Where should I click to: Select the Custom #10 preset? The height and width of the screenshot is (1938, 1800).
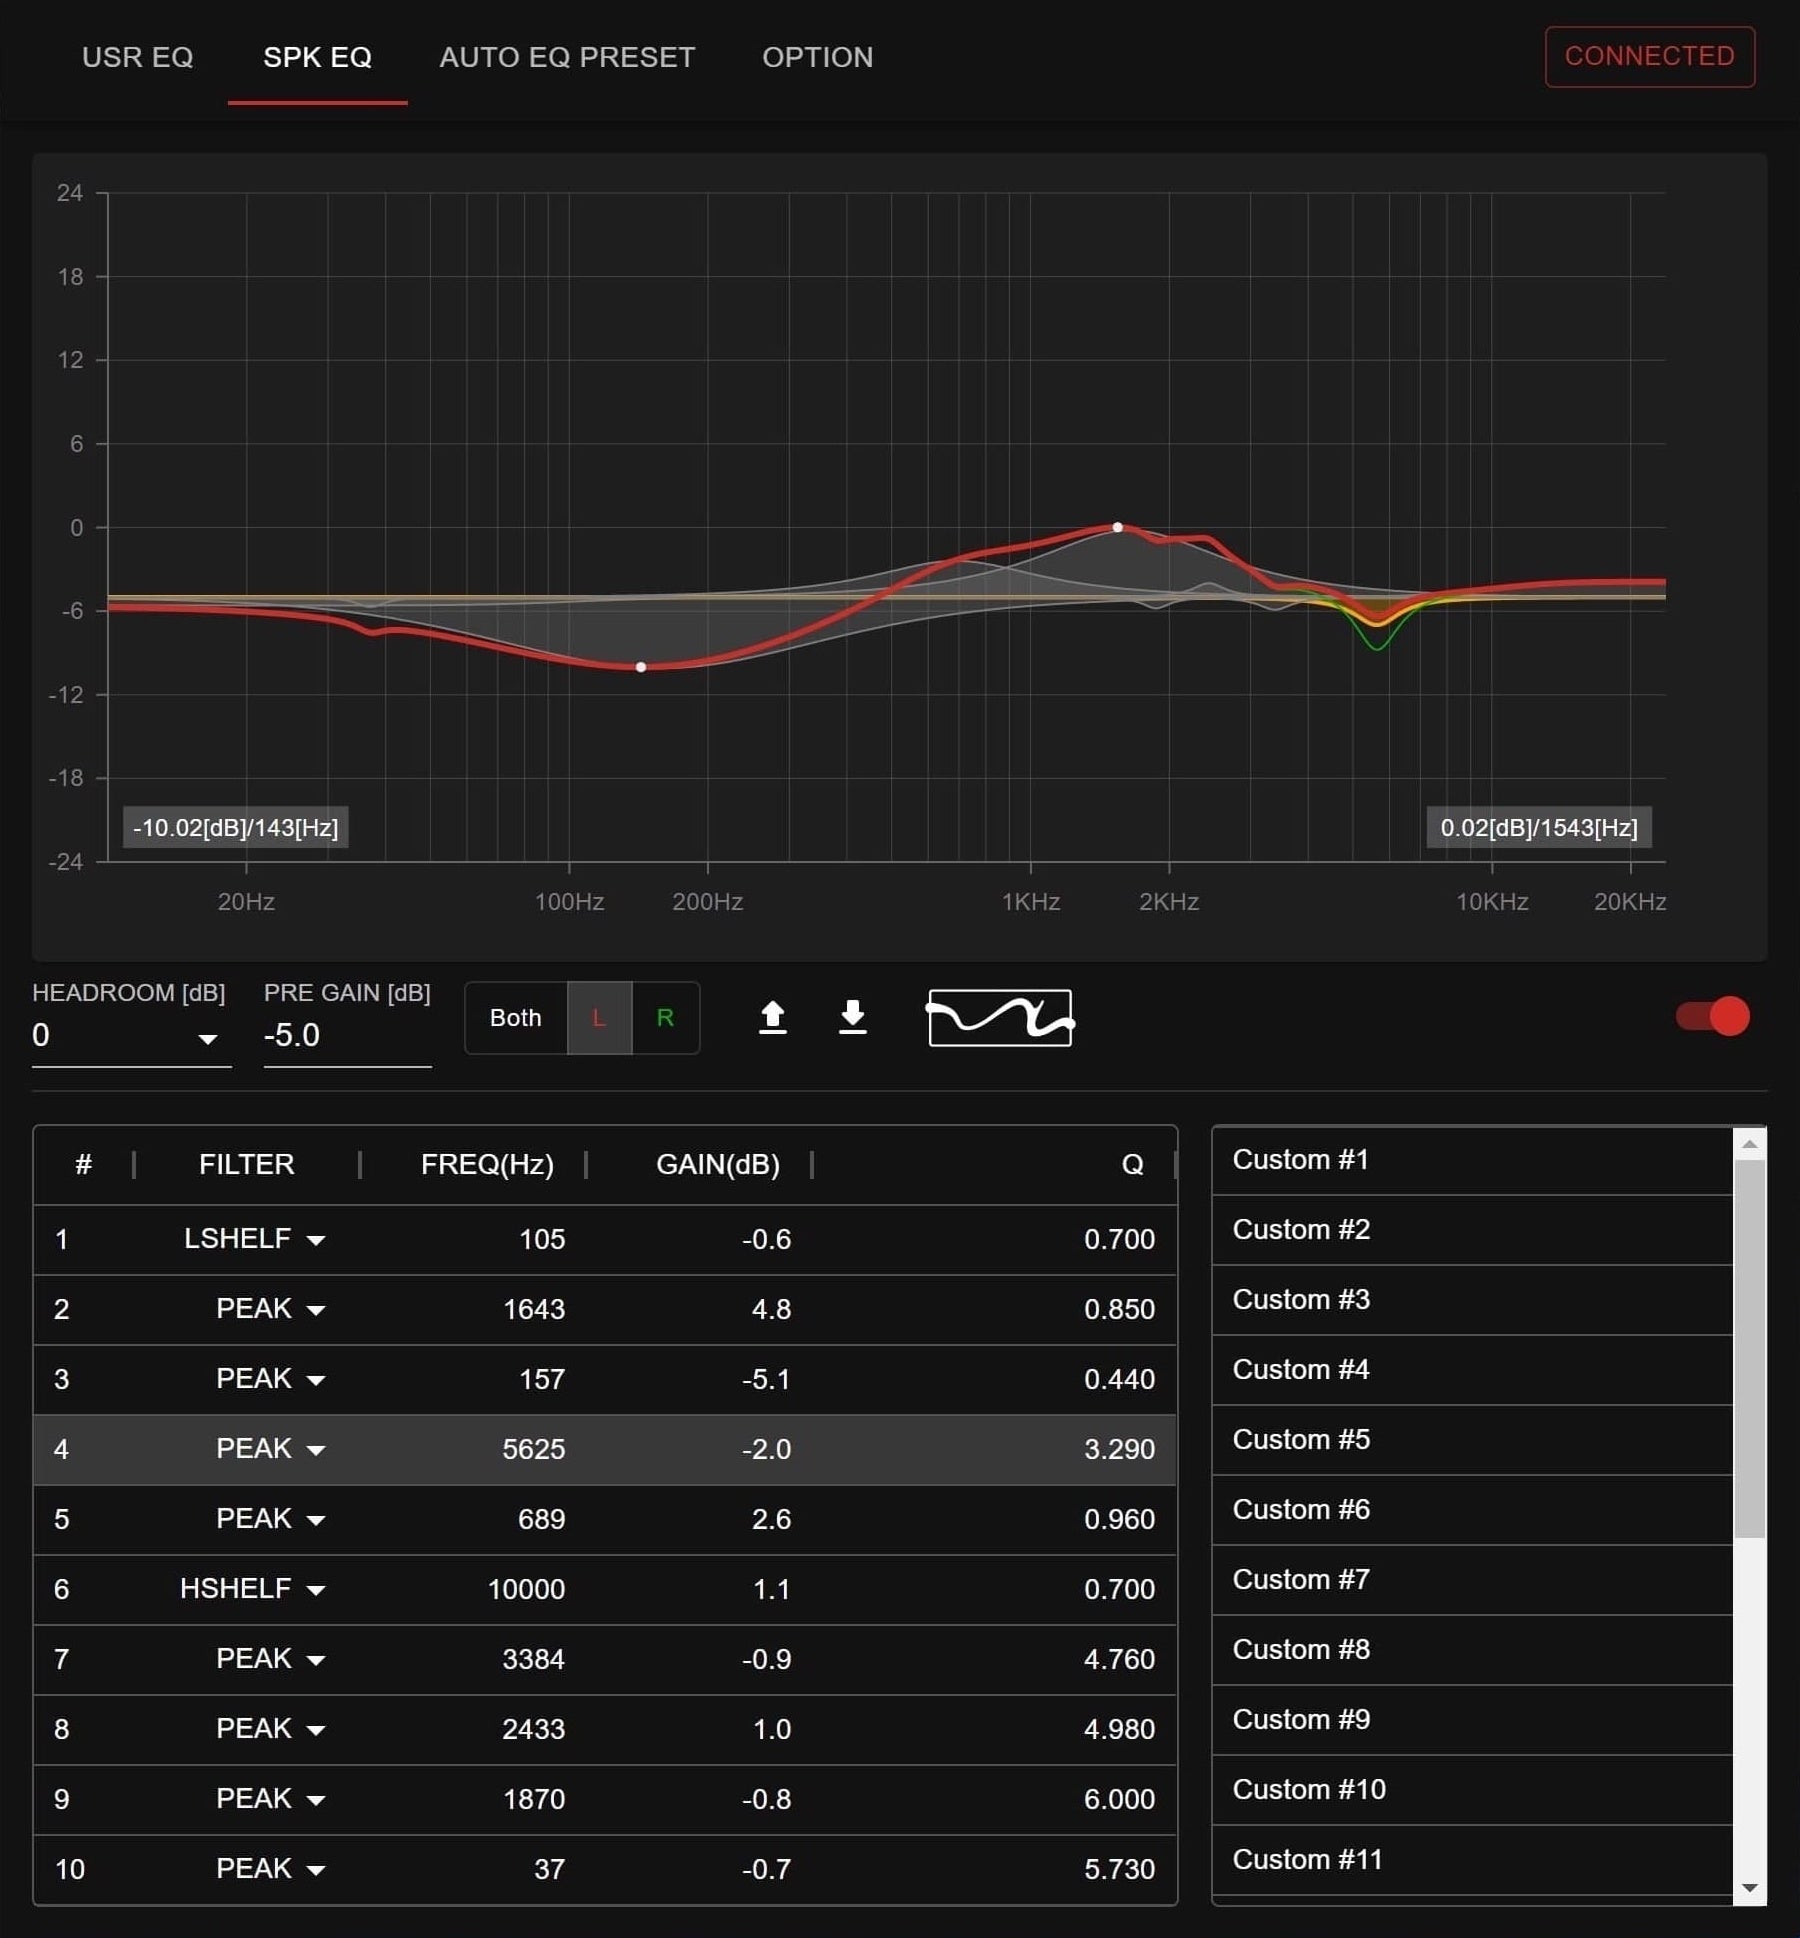coord(1472,1790)
